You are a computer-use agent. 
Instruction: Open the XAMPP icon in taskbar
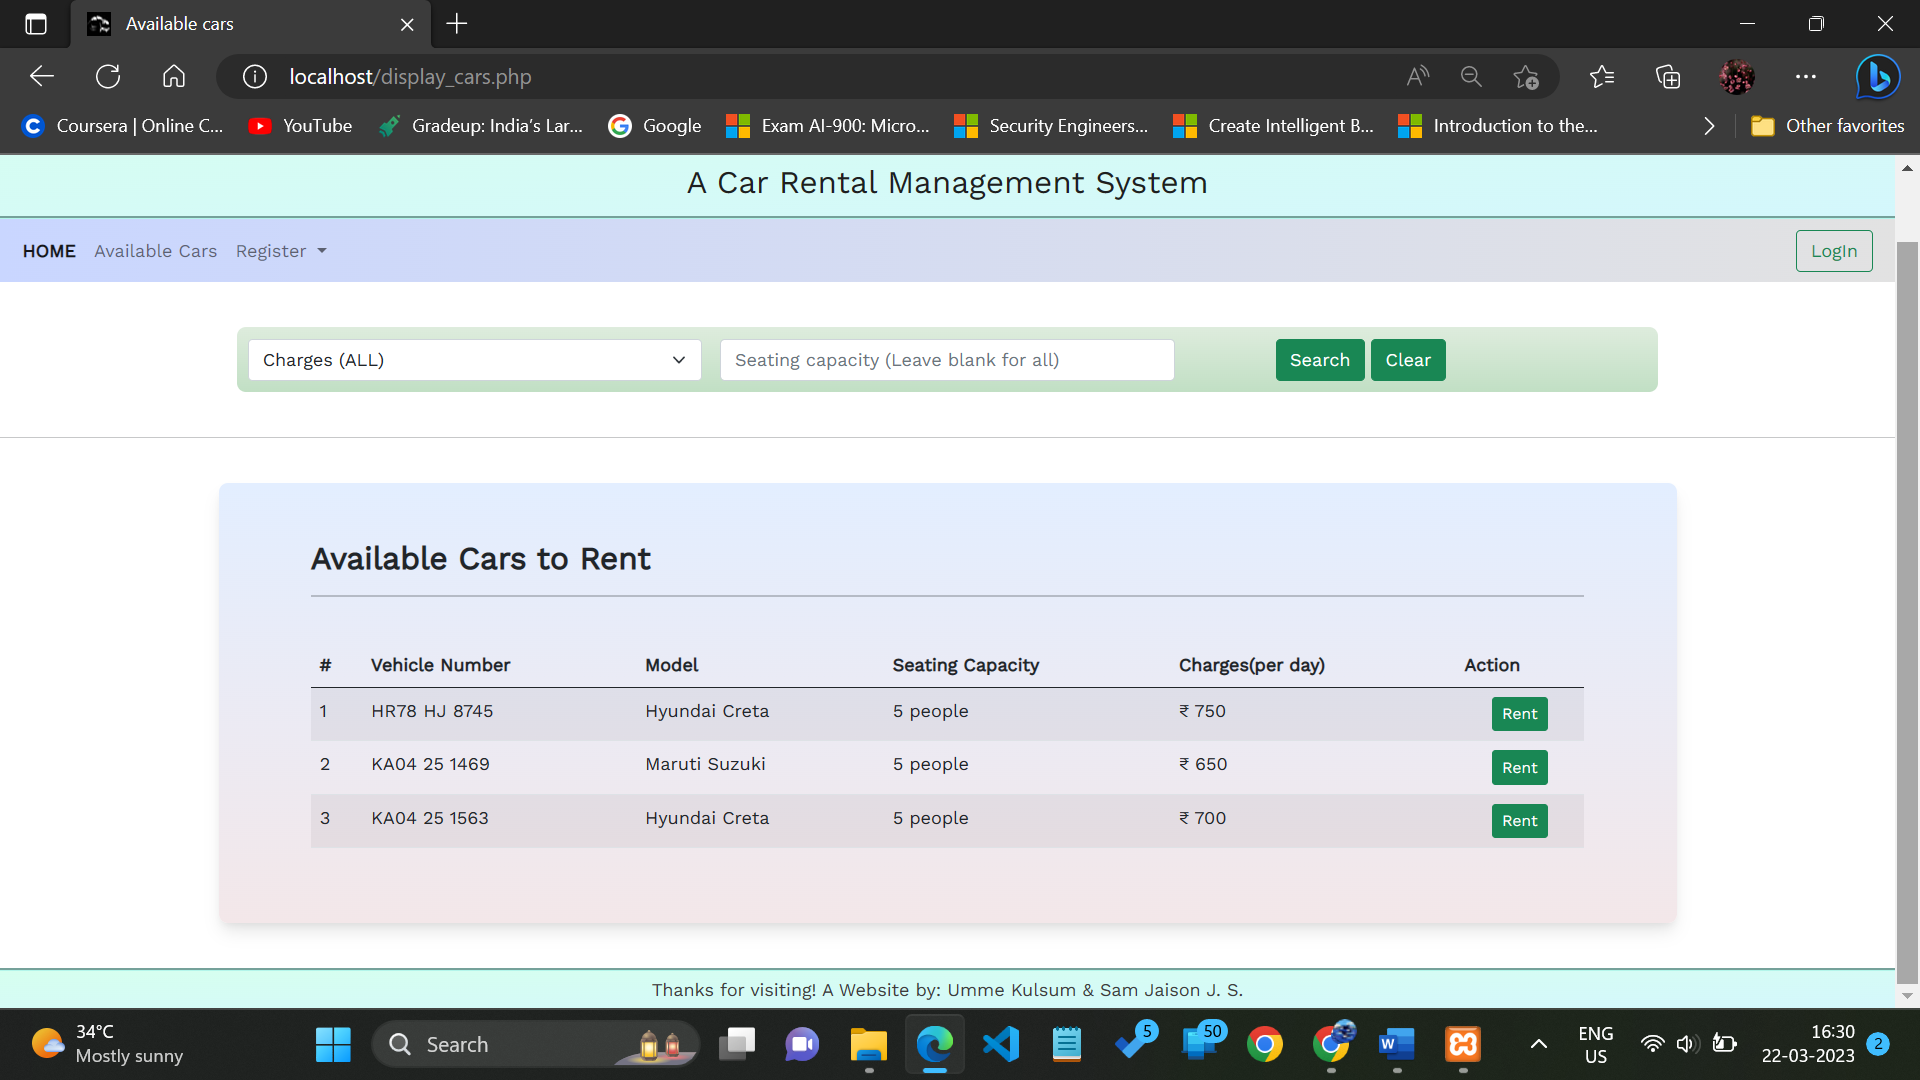pos(1462,1044)
